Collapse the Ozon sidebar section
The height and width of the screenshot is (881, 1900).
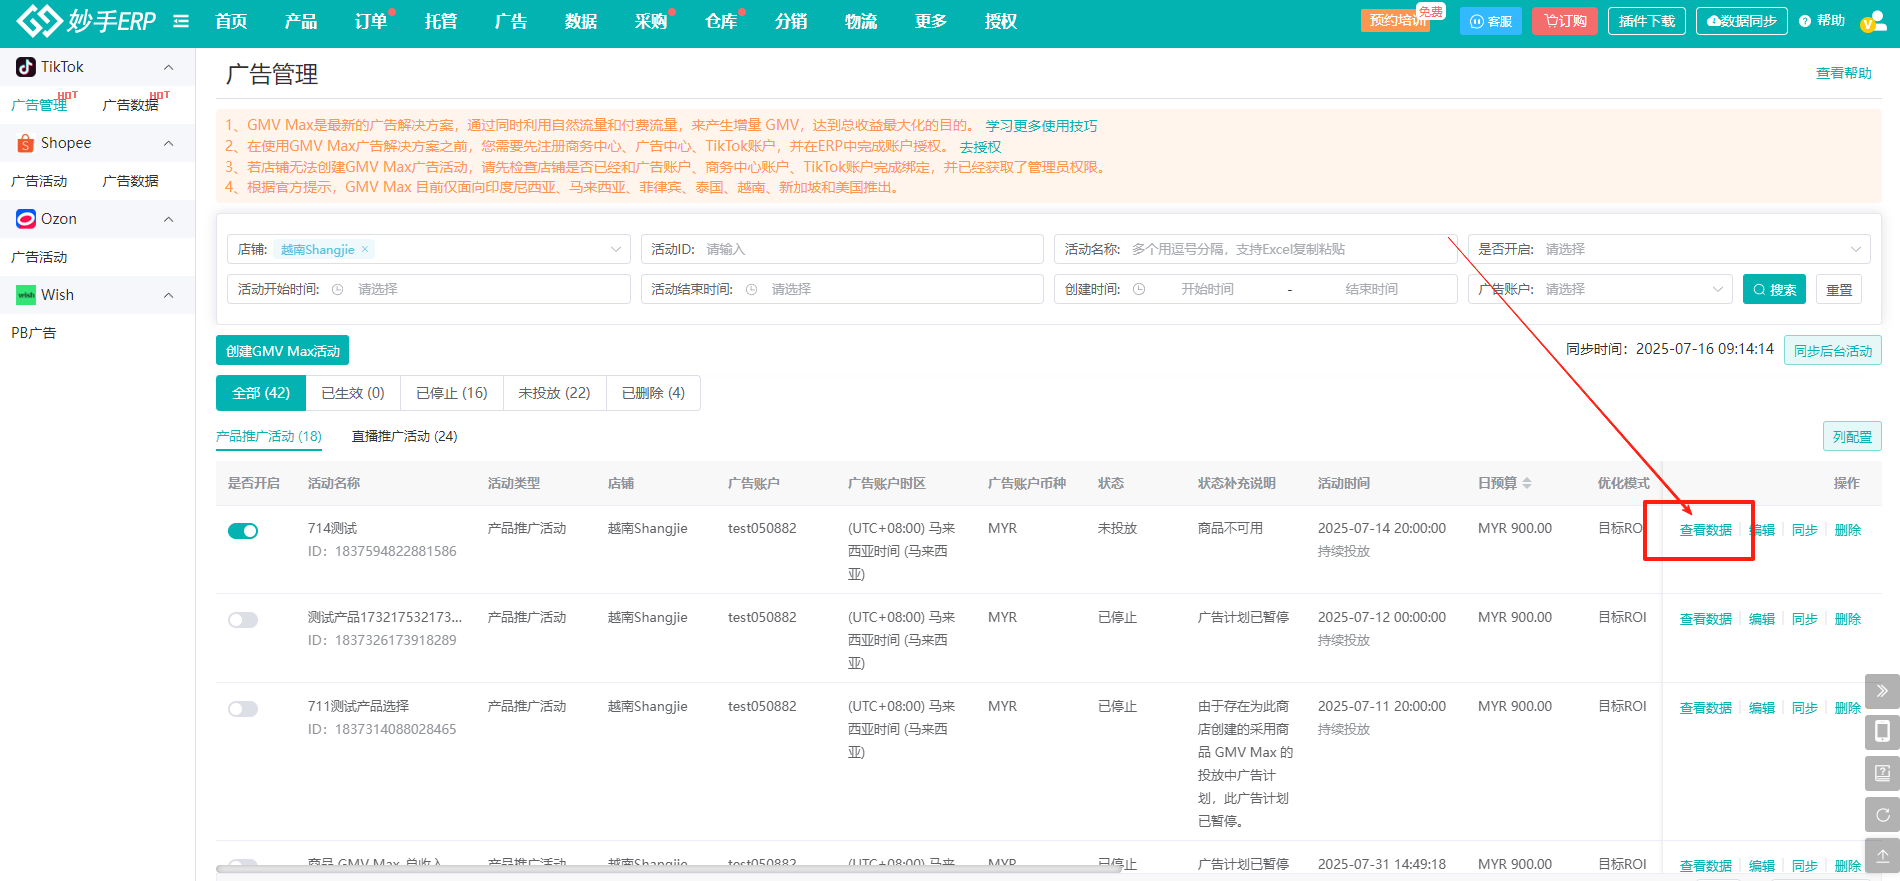point(168,219)
